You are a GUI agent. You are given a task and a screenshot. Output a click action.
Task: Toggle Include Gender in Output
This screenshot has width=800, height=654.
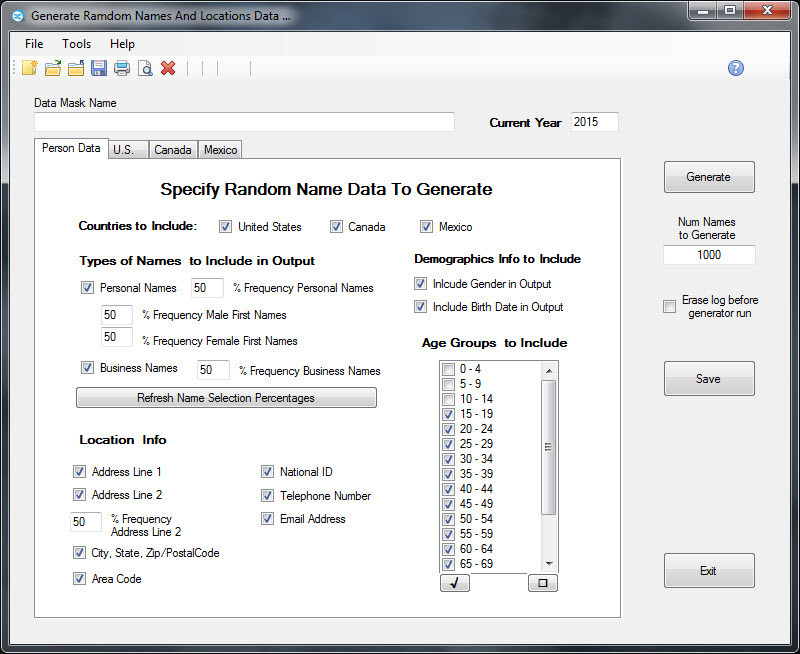[420, 284]
